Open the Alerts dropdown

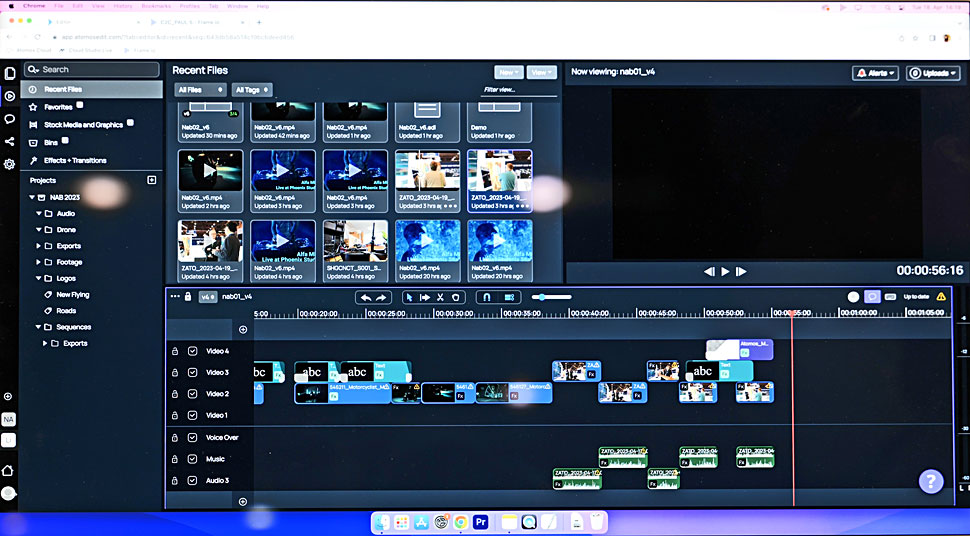pos(875,73)
